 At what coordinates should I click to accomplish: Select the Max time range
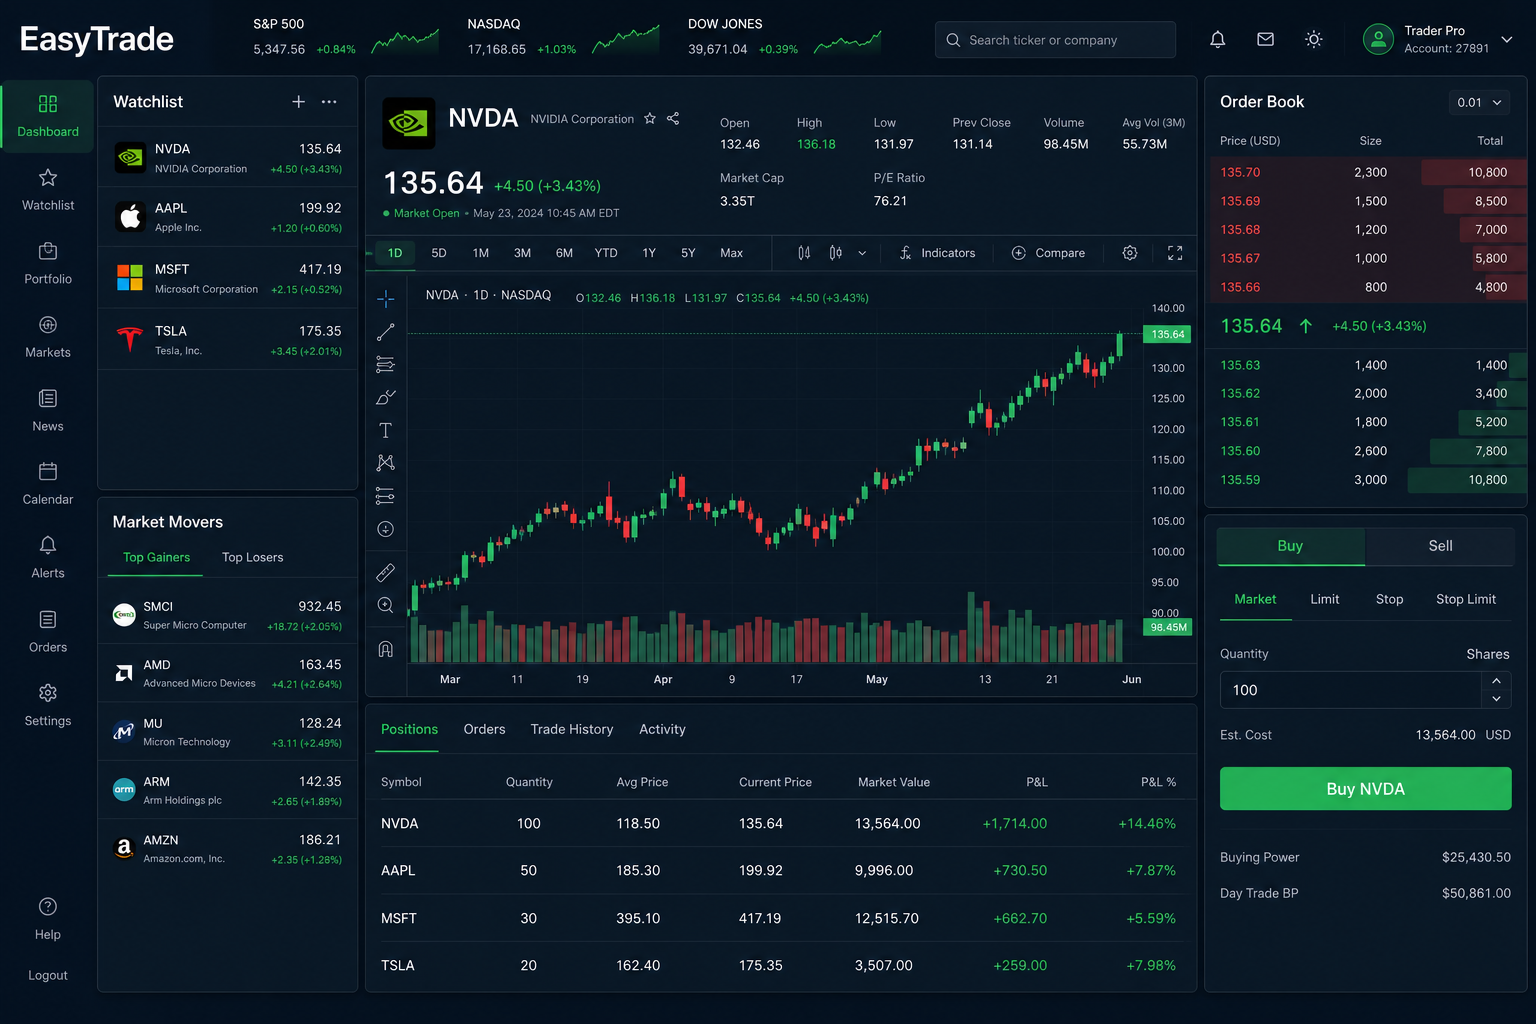tap(732, 253)
